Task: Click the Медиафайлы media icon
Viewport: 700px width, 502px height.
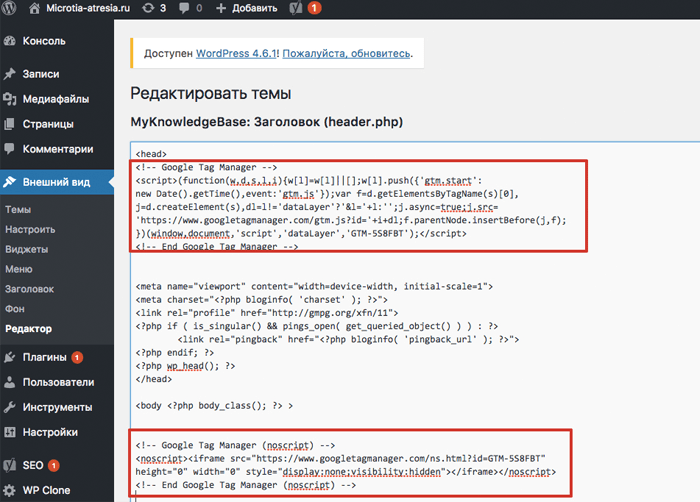Action: click(9, 99)
